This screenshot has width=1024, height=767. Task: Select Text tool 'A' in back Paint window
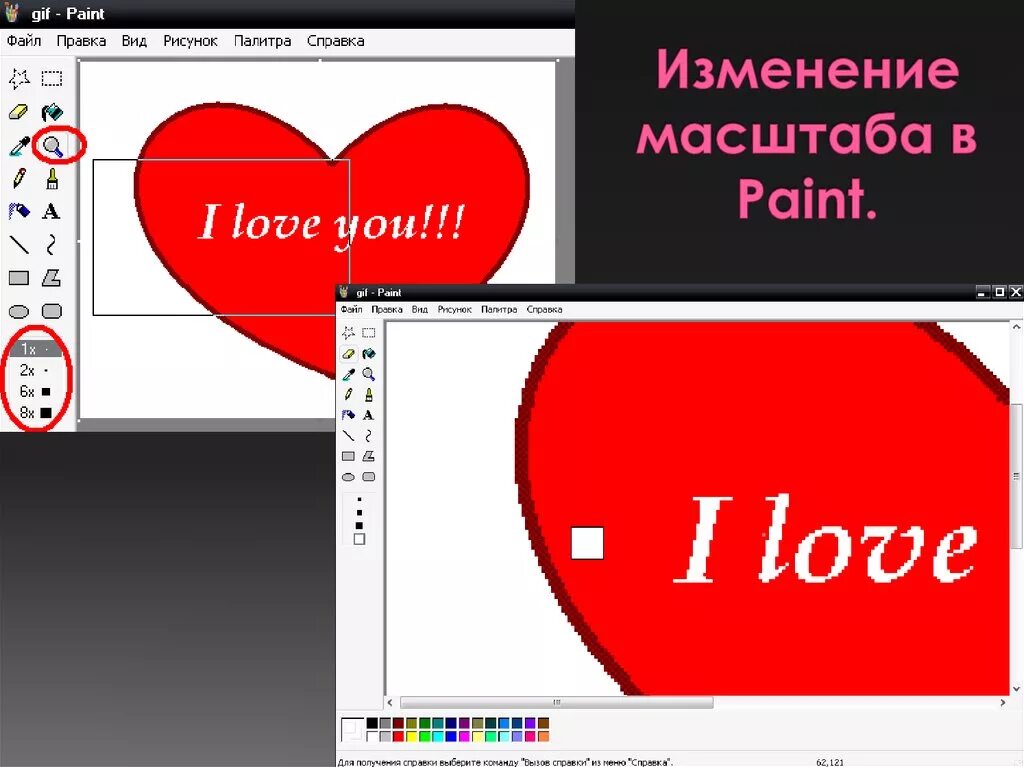coord(52,212)
